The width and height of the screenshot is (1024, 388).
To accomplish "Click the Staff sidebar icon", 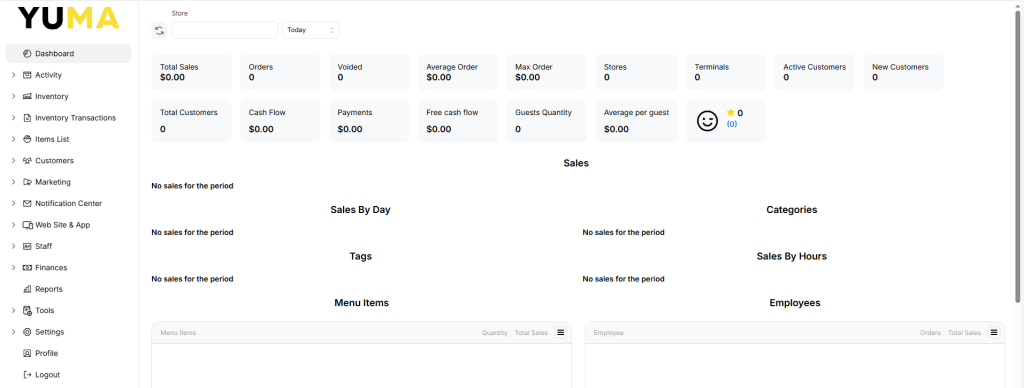I will pos(27,246).
